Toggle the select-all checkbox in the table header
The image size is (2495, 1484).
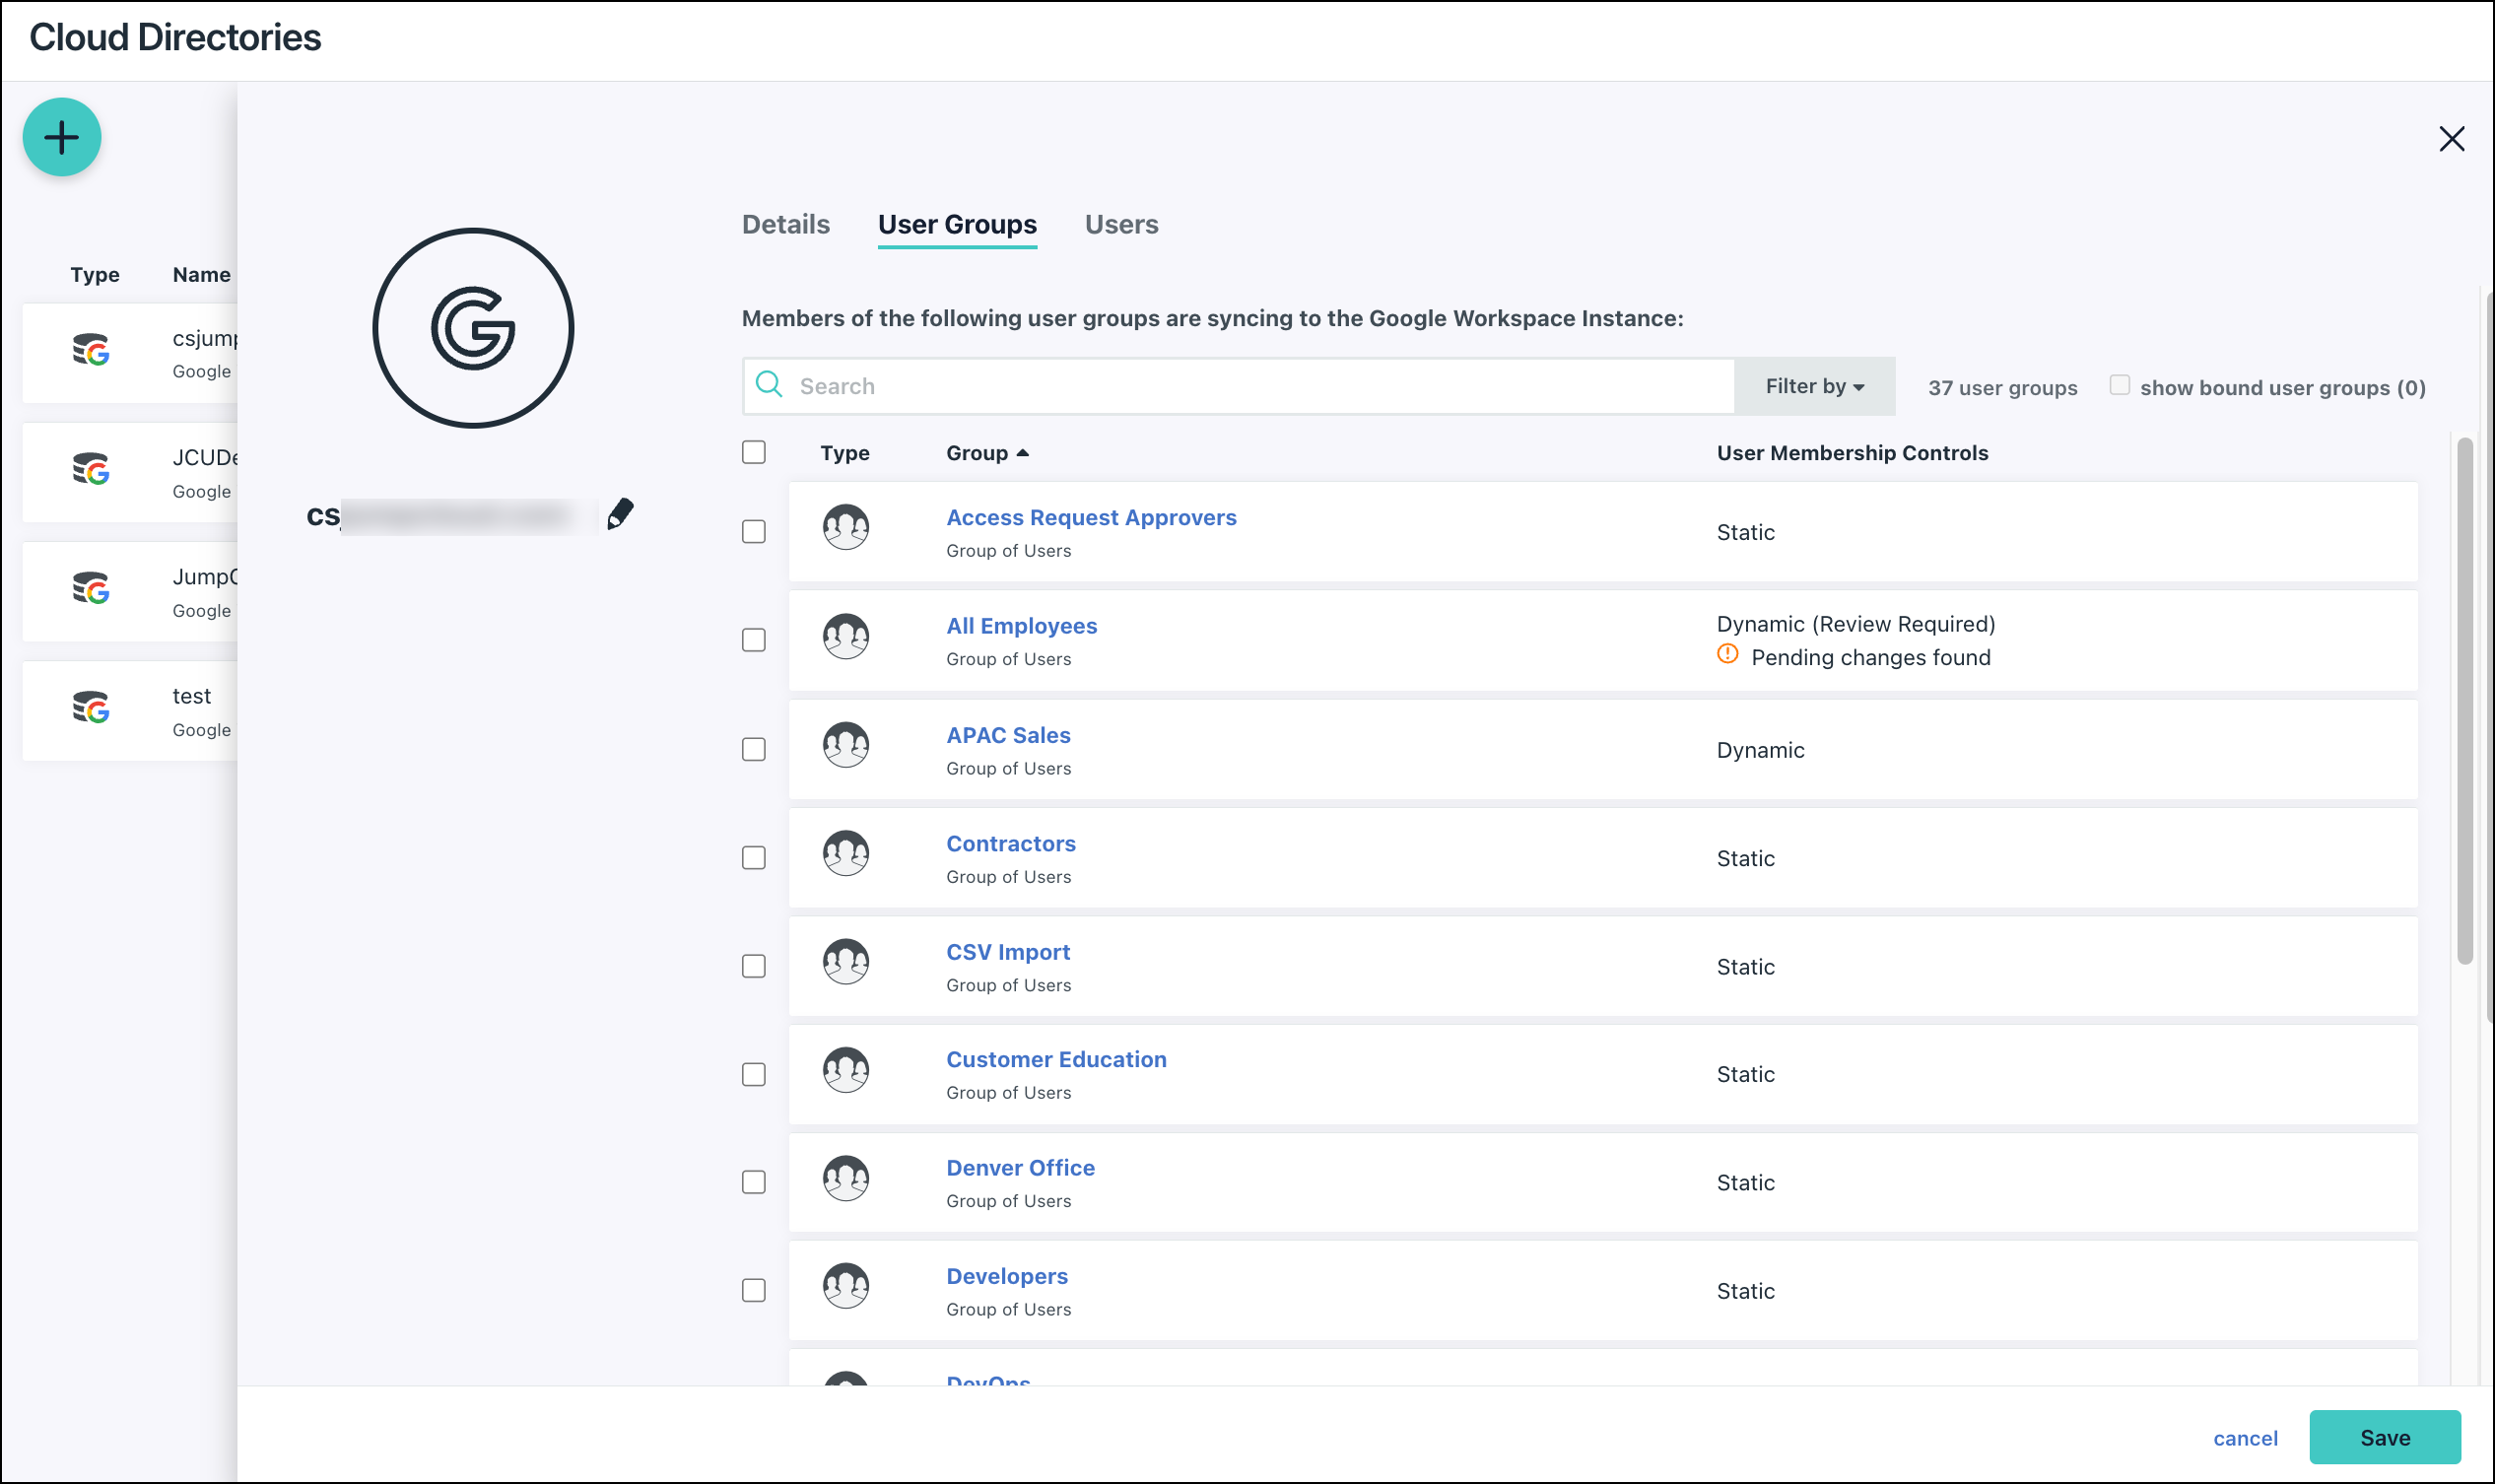[x=753, y=452]
